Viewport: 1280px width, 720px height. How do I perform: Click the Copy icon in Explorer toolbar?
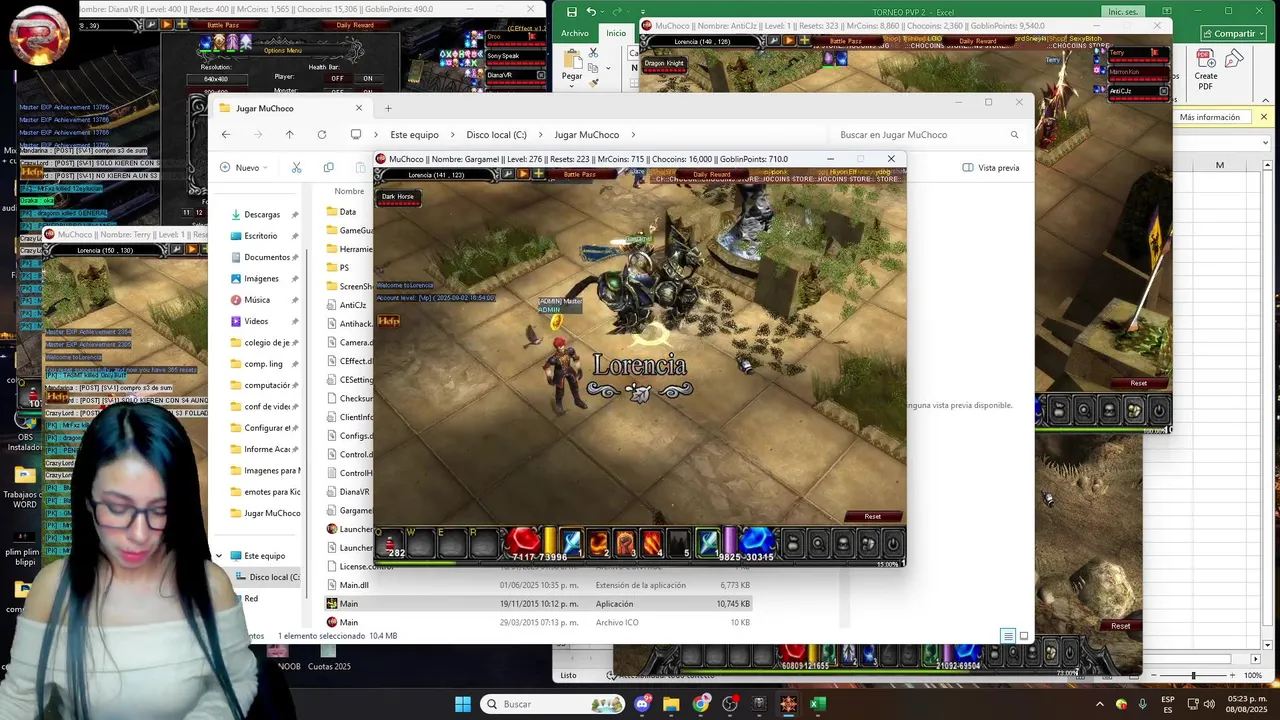tap(328, 168)
